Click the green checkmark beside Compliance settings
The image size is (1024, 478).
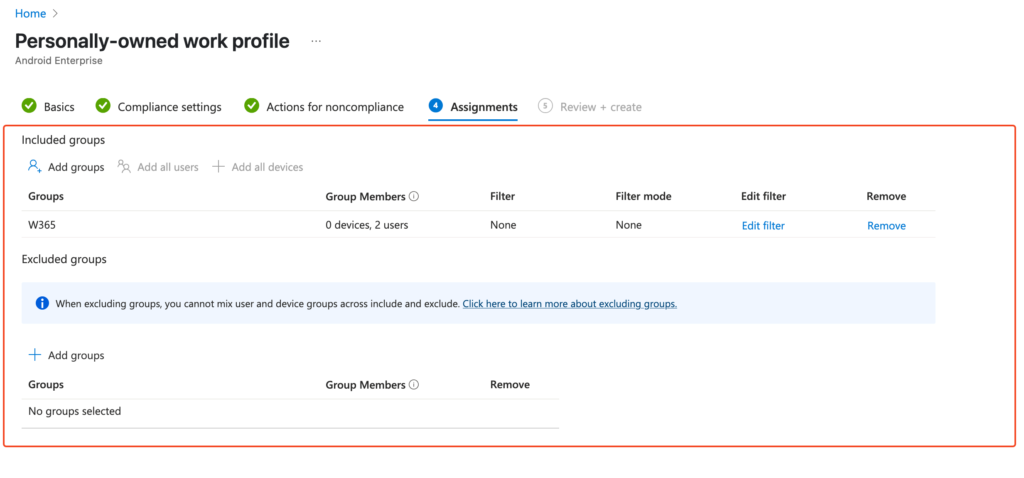tap(103, 106)
